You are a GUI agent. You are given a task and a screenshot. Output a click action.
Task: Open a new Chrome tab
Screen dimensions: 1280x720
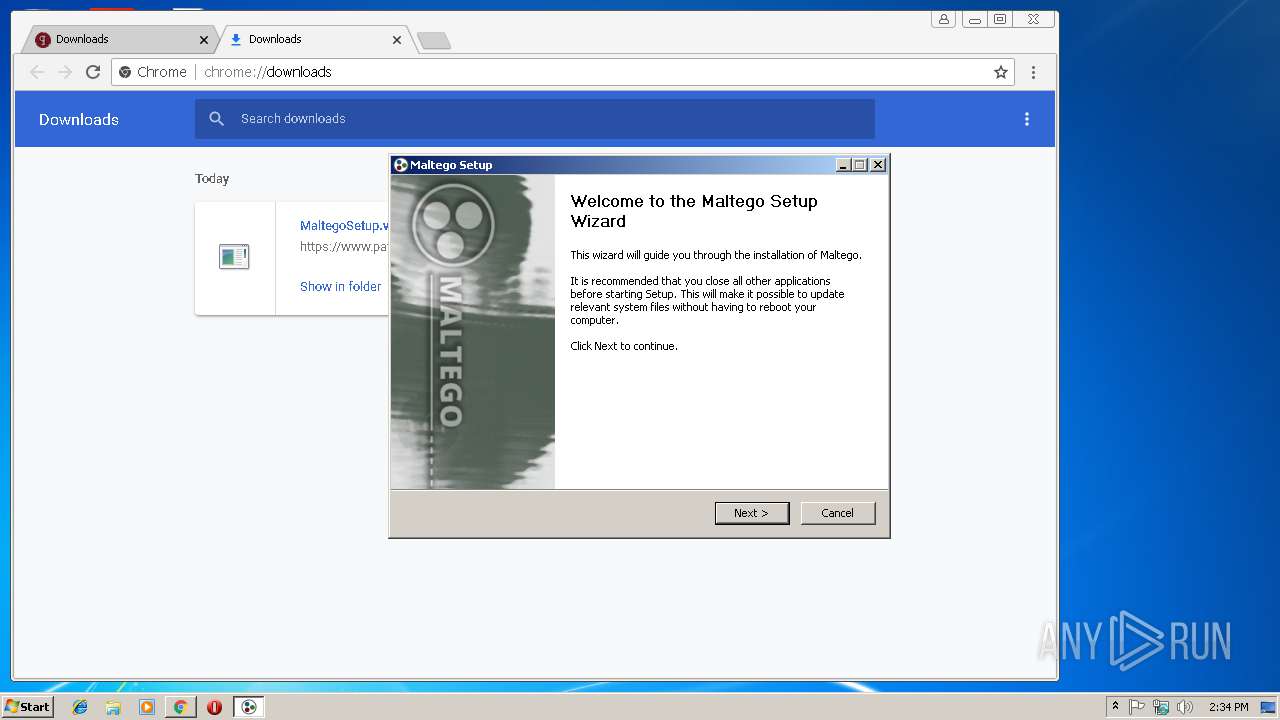coord(434,40)
